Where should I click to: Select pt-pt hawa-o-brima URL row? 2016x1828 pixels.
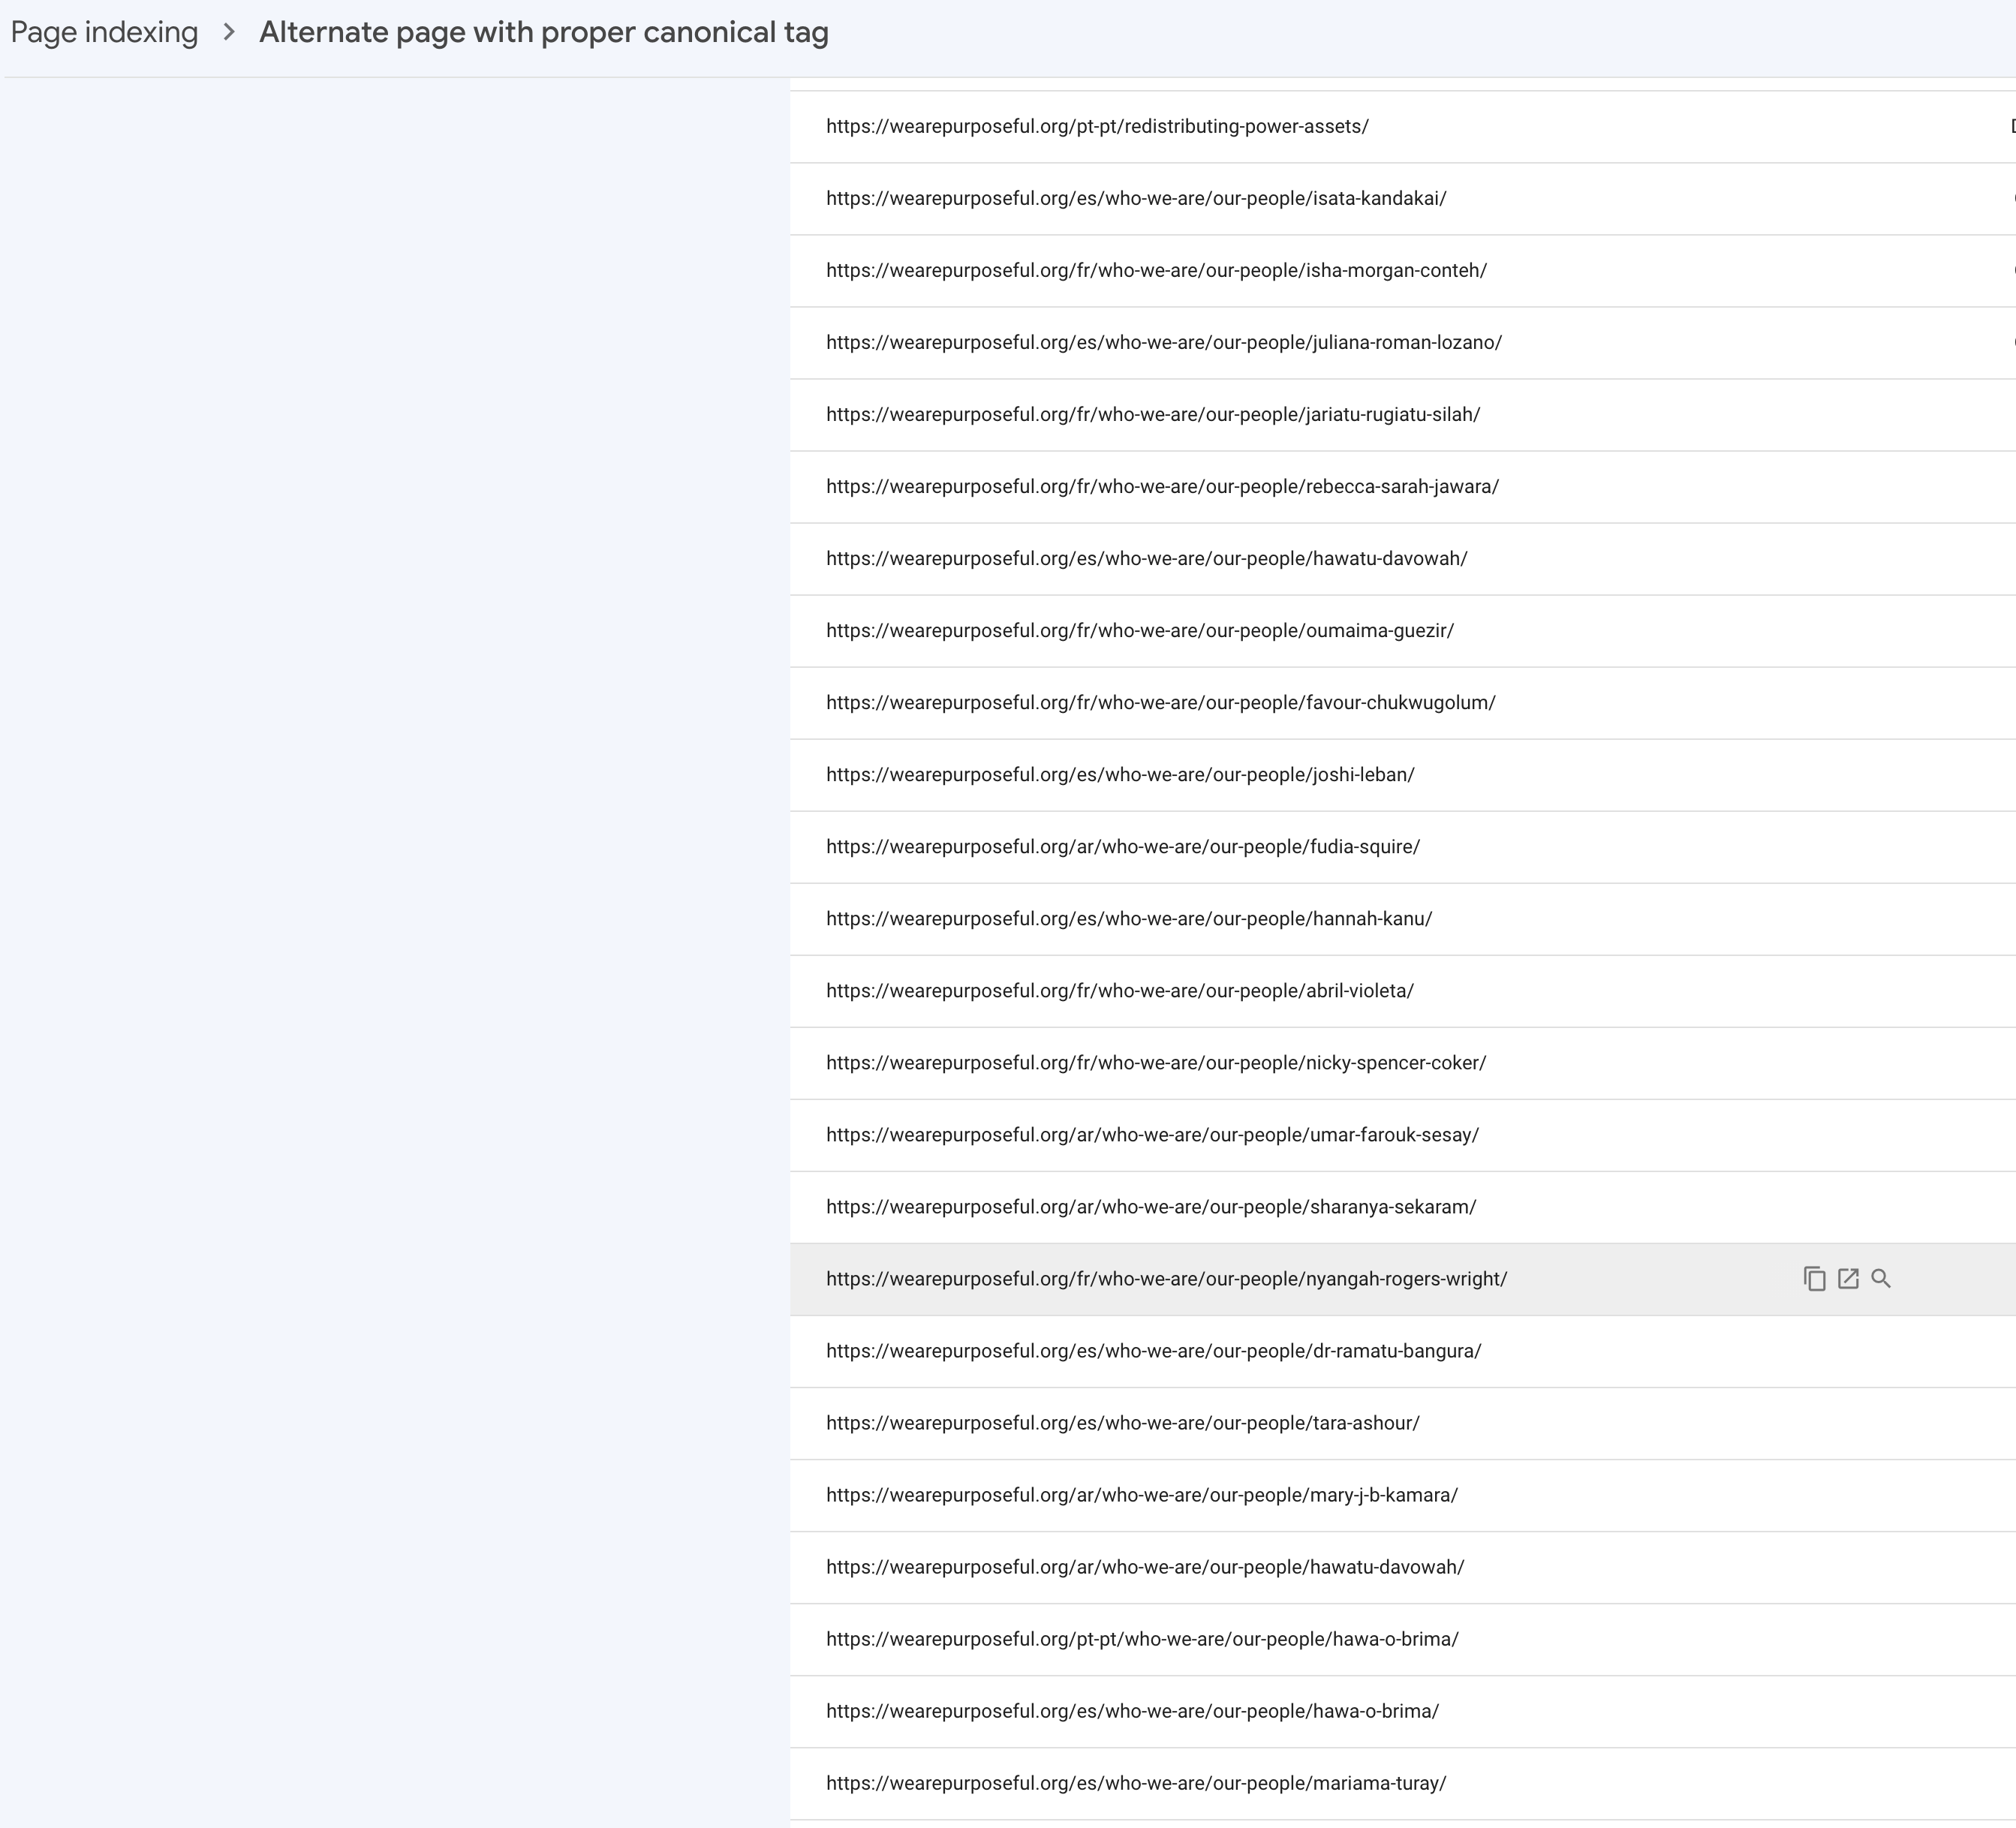(1403, 1639)
